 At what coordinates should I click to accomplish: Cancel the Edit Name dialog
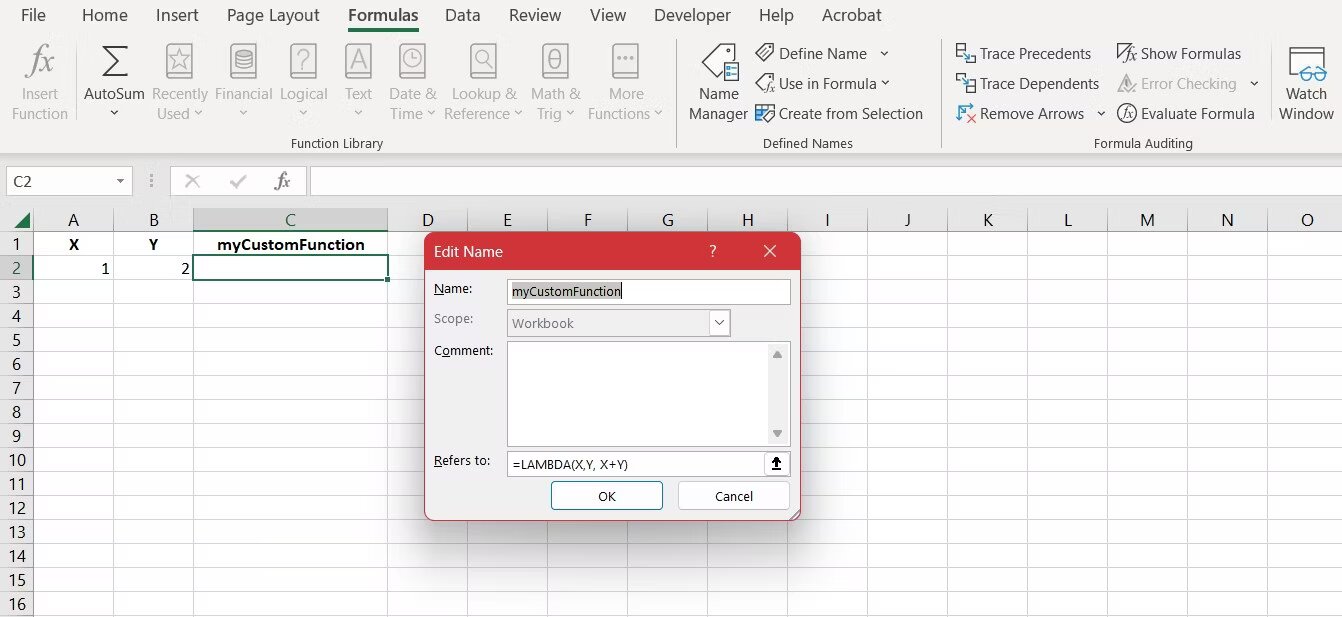point(733,495)
